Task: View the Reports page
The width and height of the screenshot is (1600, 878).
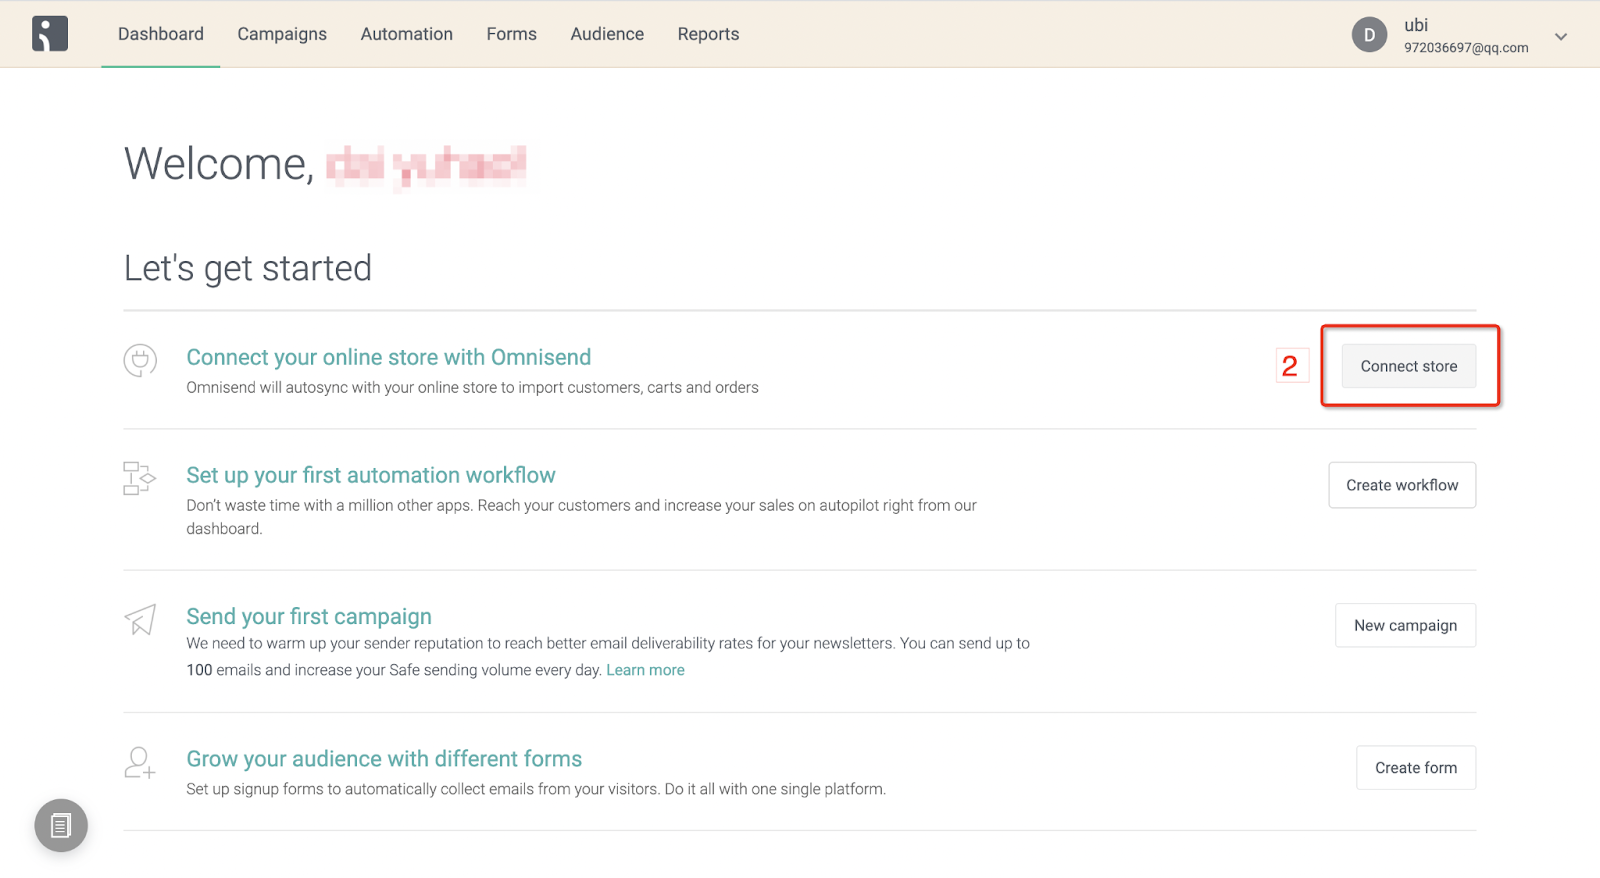Action: pos(708,34)
